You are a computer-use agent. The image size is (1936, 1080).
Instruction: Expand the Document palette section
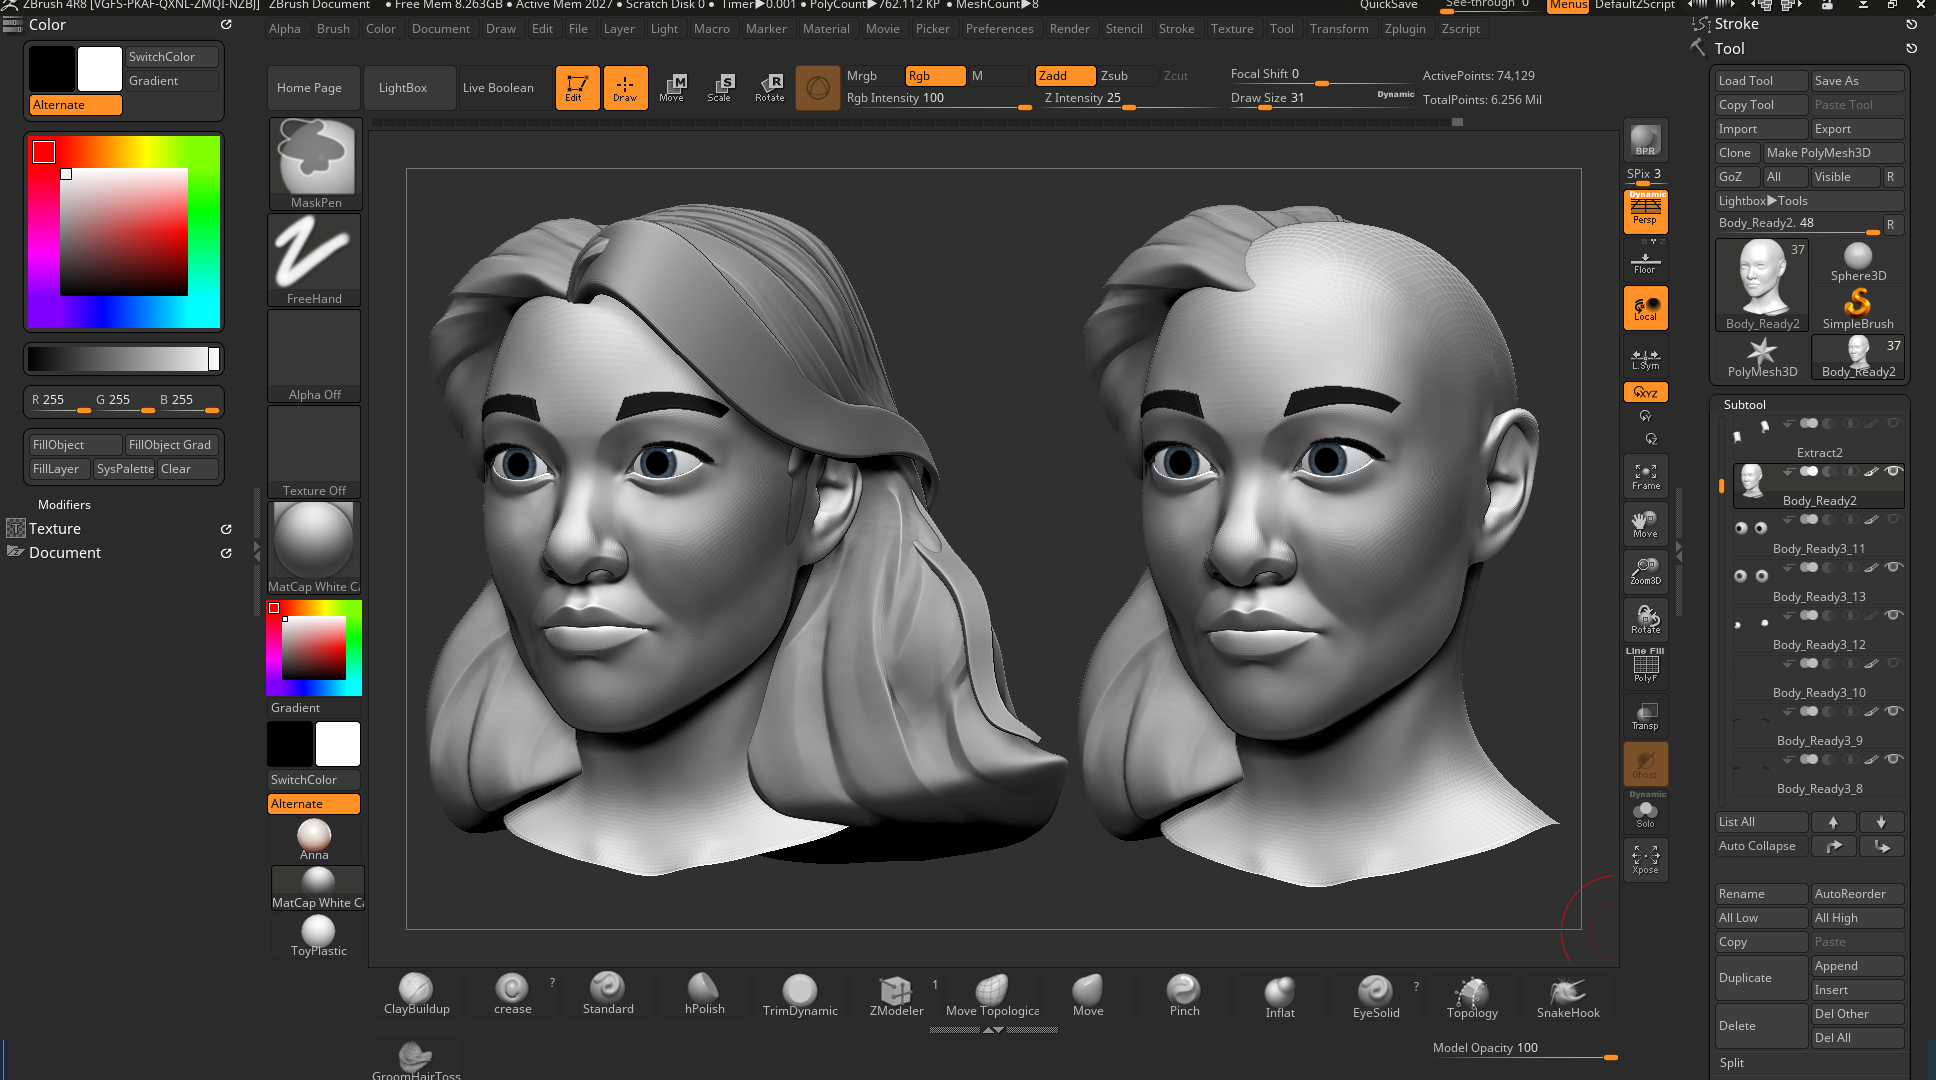coord(64,553)
